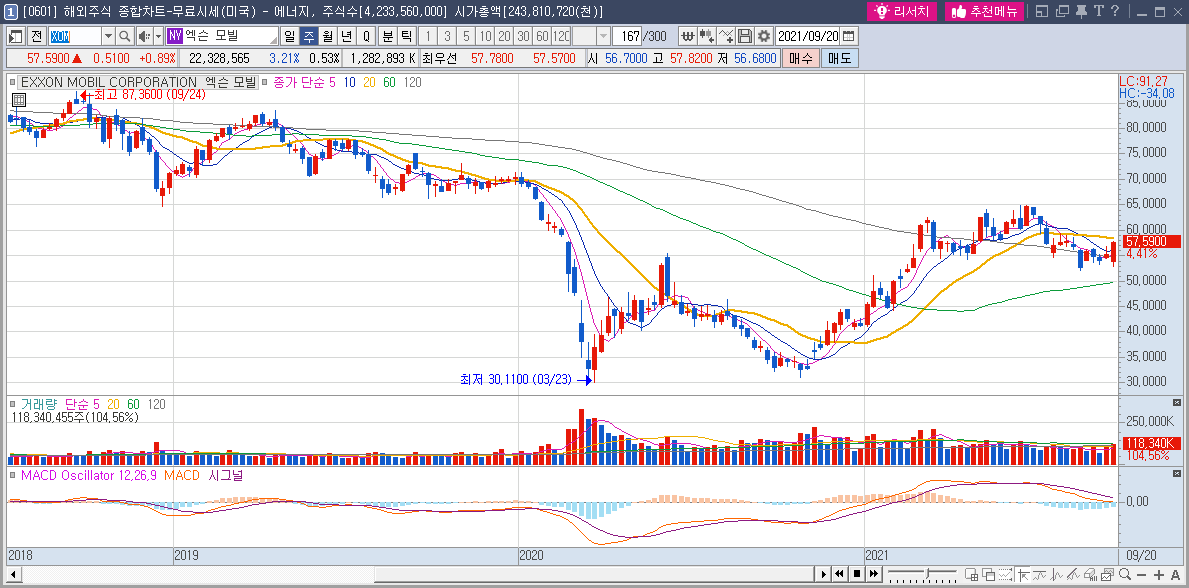Select the crosshair cursor tool icon
The image size is (1189, 588).
[x=1024, y=574]
